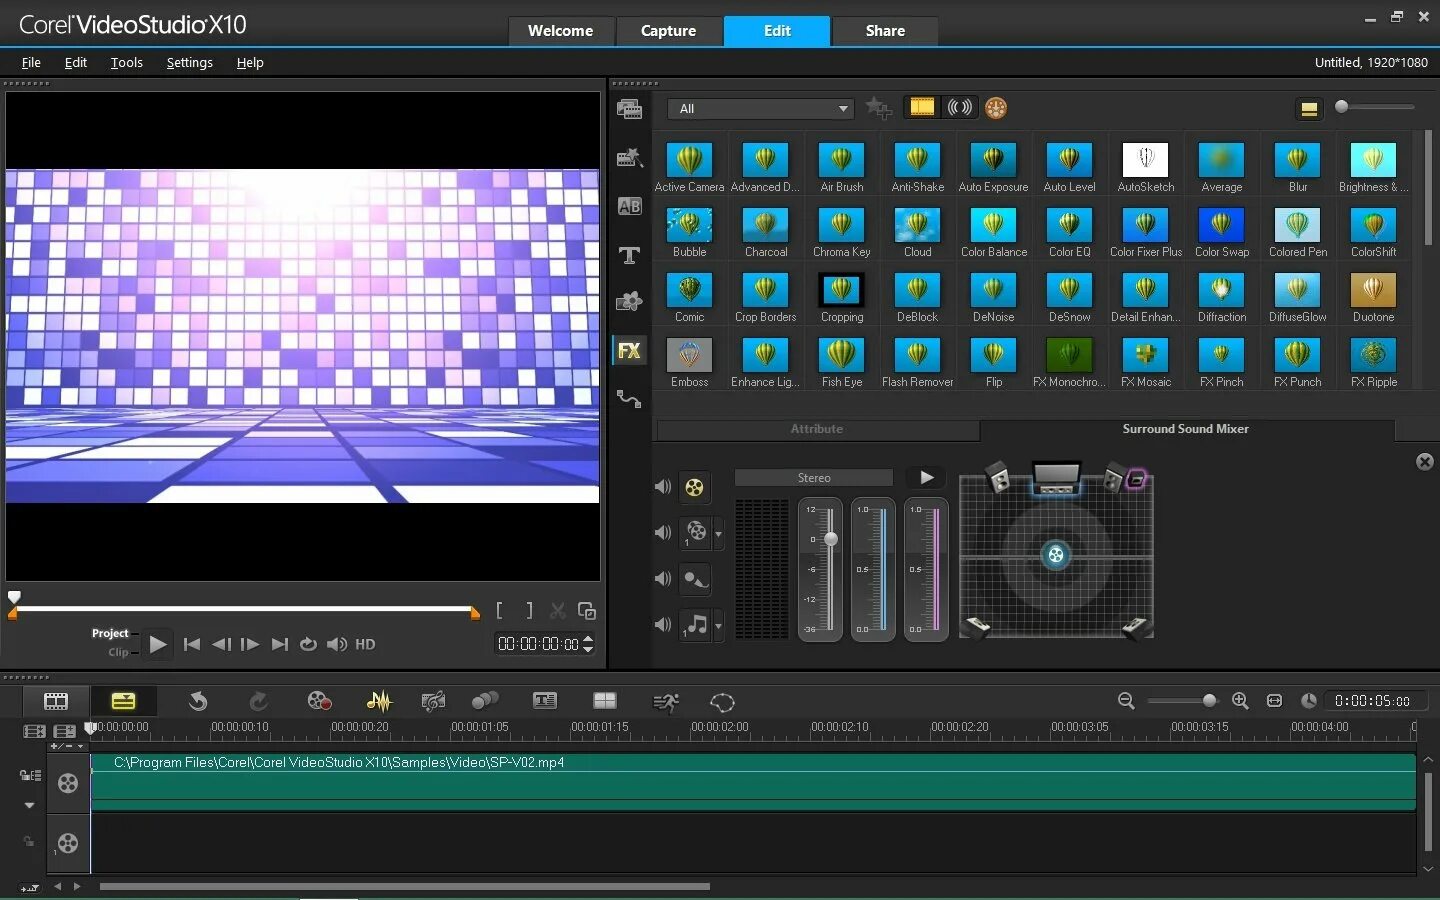Viewport: 1440px width, 900px height.
Task: Open the Subtitle Editor tool
Action: coord(545,701)
